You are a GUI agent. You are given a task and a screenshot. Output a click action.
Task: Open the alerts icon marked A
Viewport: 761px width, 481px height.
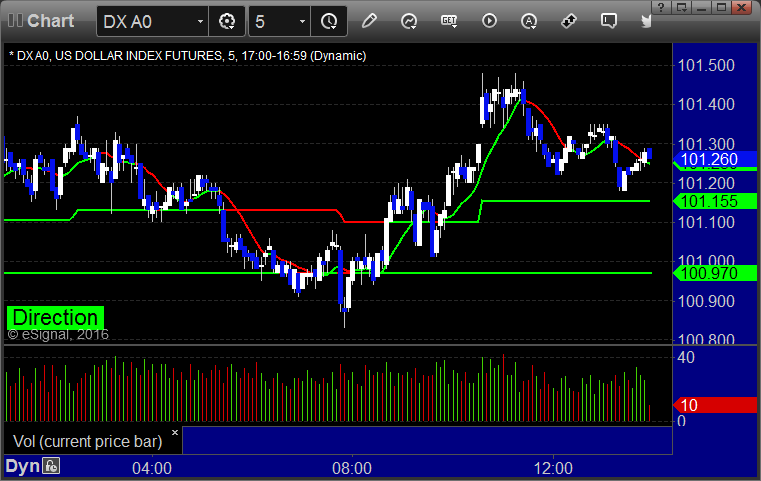(x=529, y=21)
